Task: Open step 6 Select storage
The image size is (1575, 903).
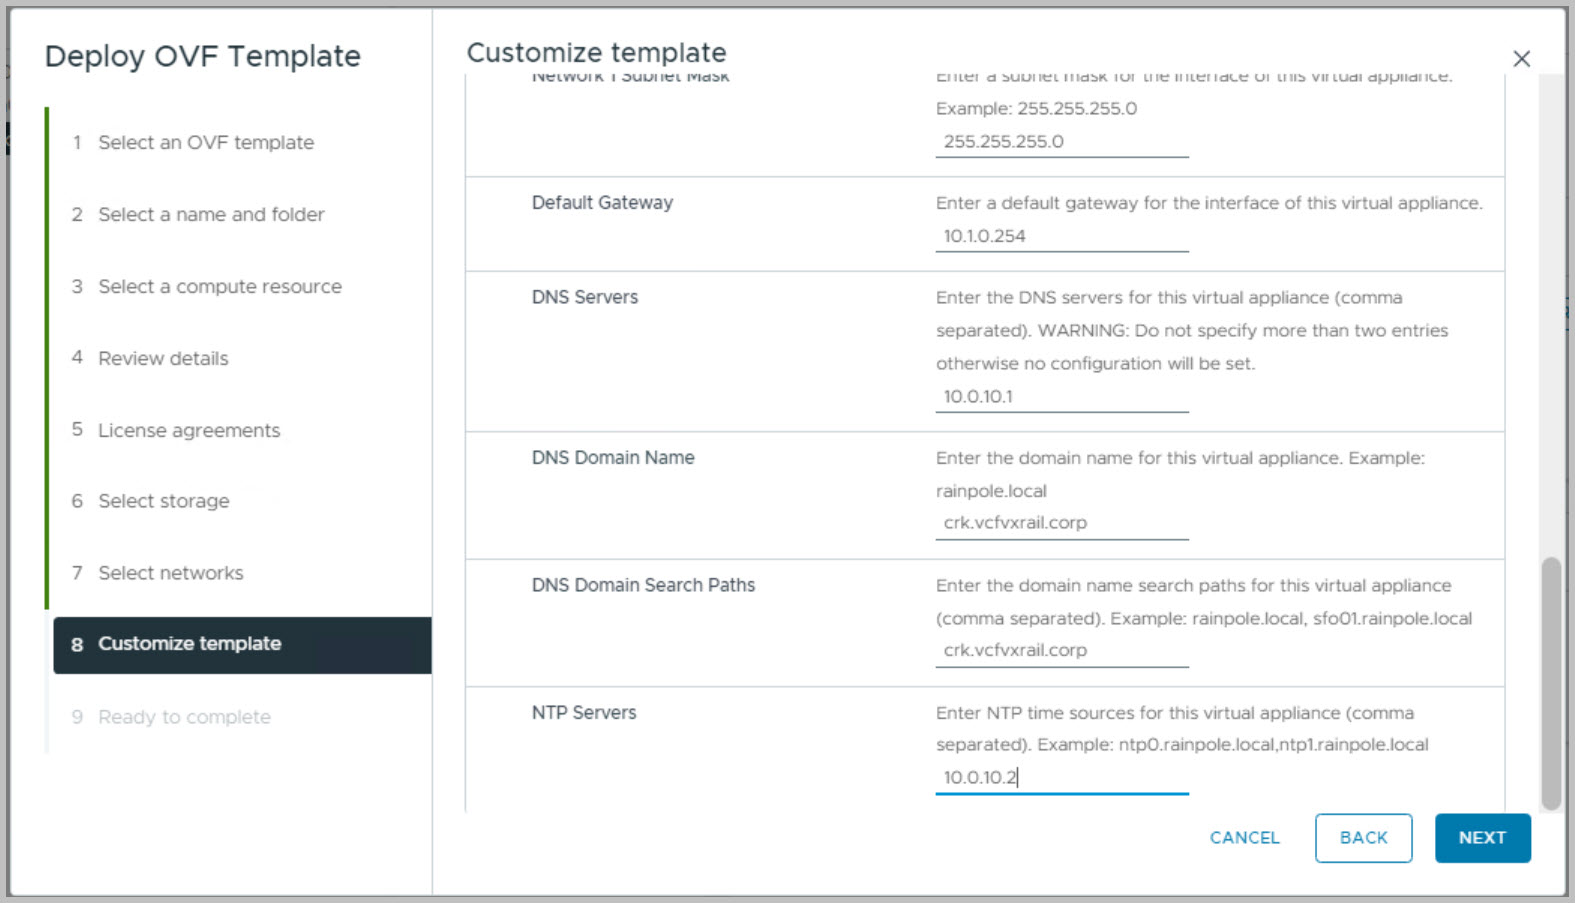Action: coord(163,501)
